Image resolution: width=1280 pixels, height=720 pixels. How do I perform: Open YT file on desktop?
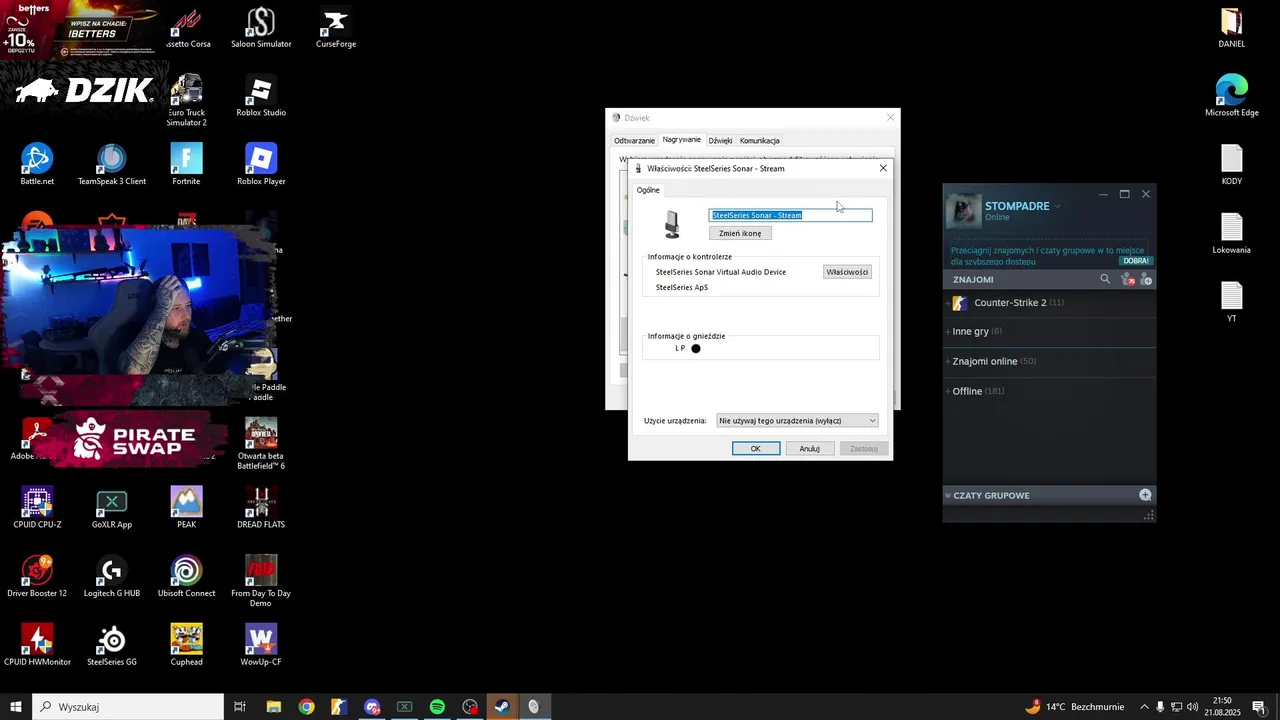[1231, 302]
